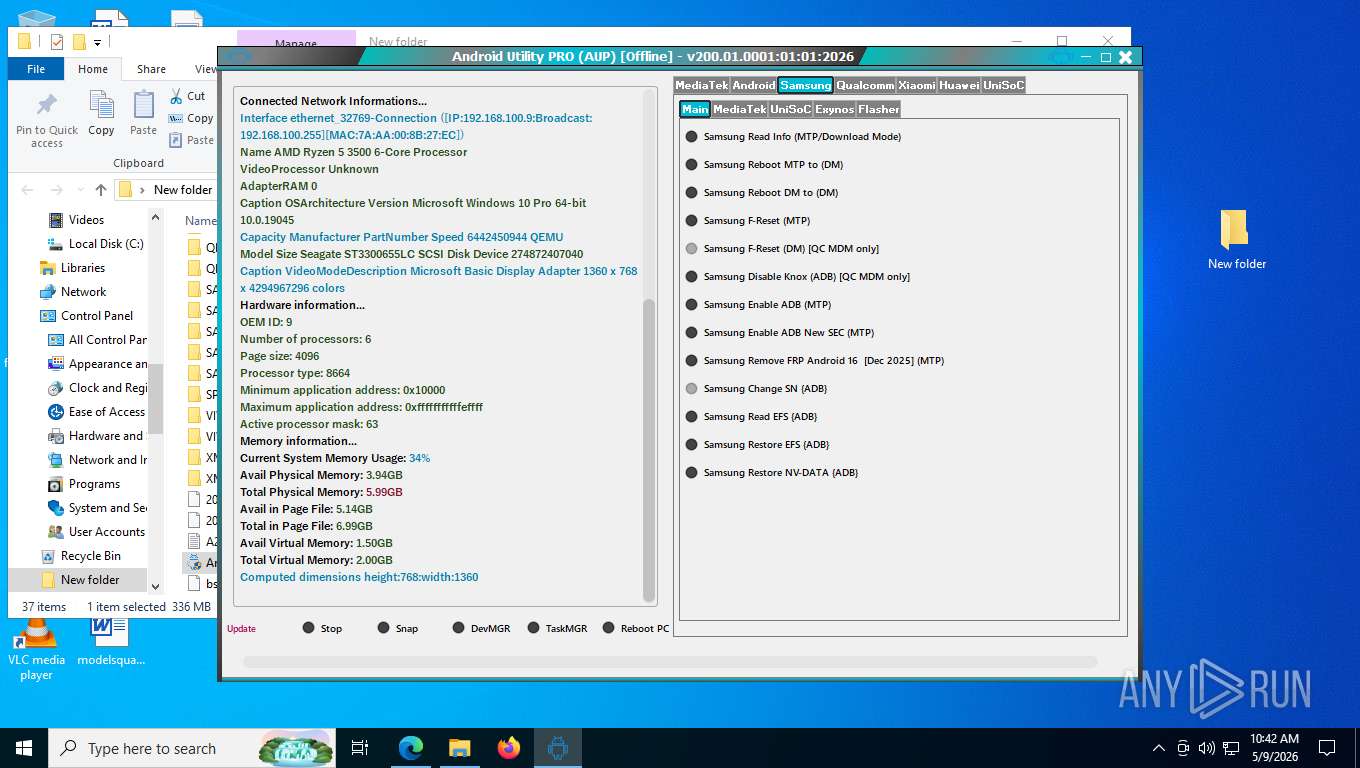The image size is (1360, 768).
Task: Click the bottom progress bar
Action: 670,662
